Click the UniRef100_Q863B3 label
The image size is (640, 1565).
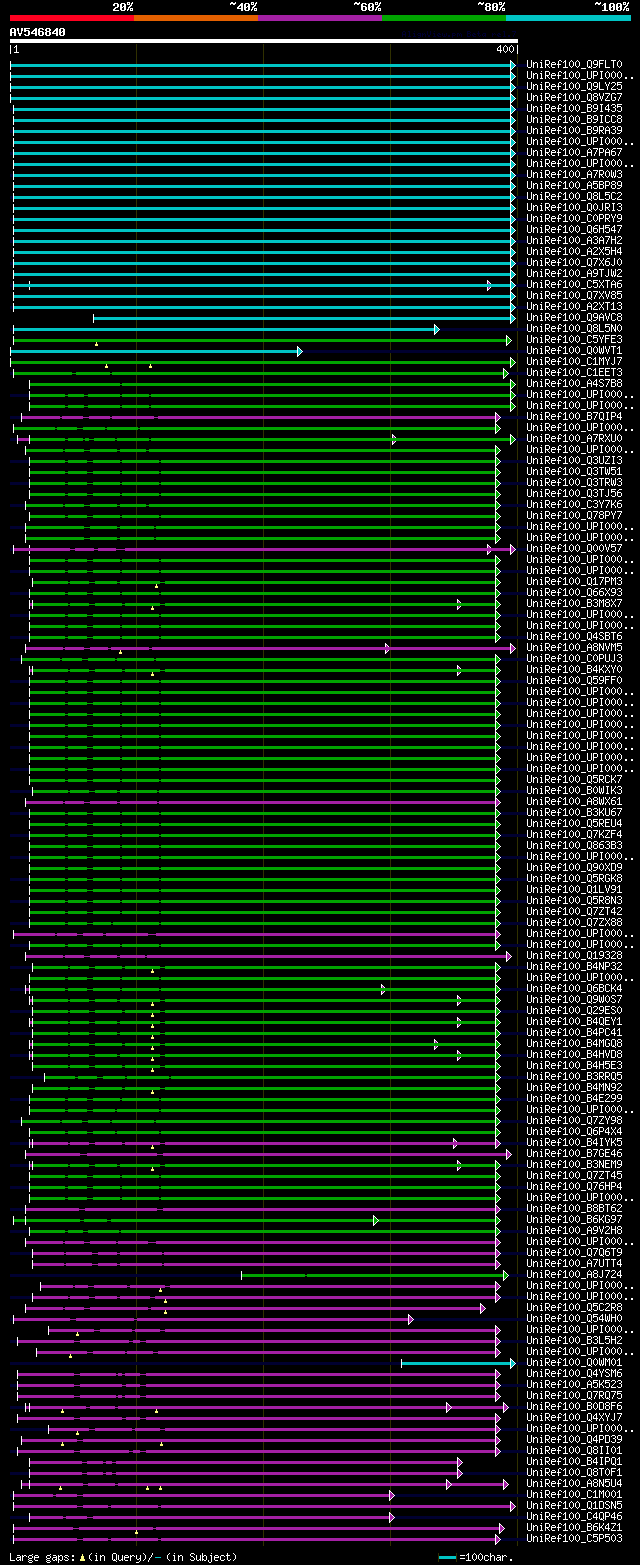point(574,846)
